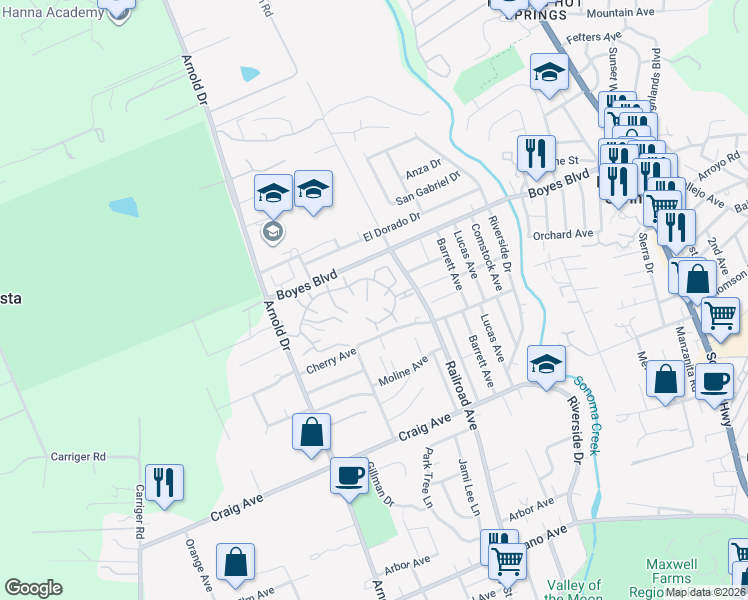This screenshot has width=748, height=600.
Task: Open the Google logo link
Action: 33,588
